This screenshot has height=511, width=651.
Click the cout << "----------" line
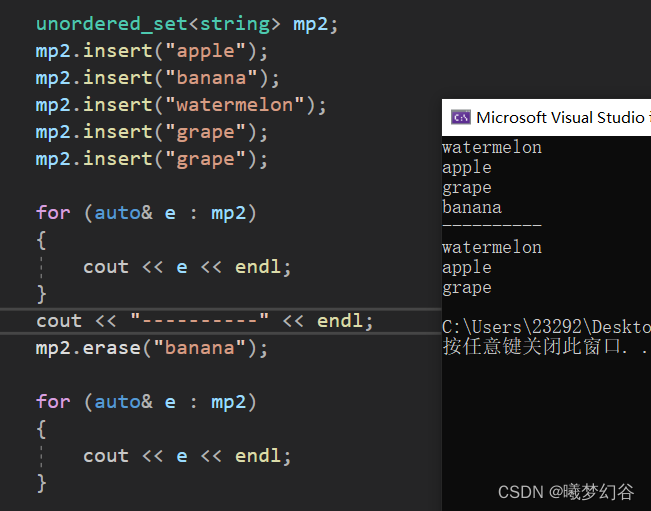click(x=205, y=321)
